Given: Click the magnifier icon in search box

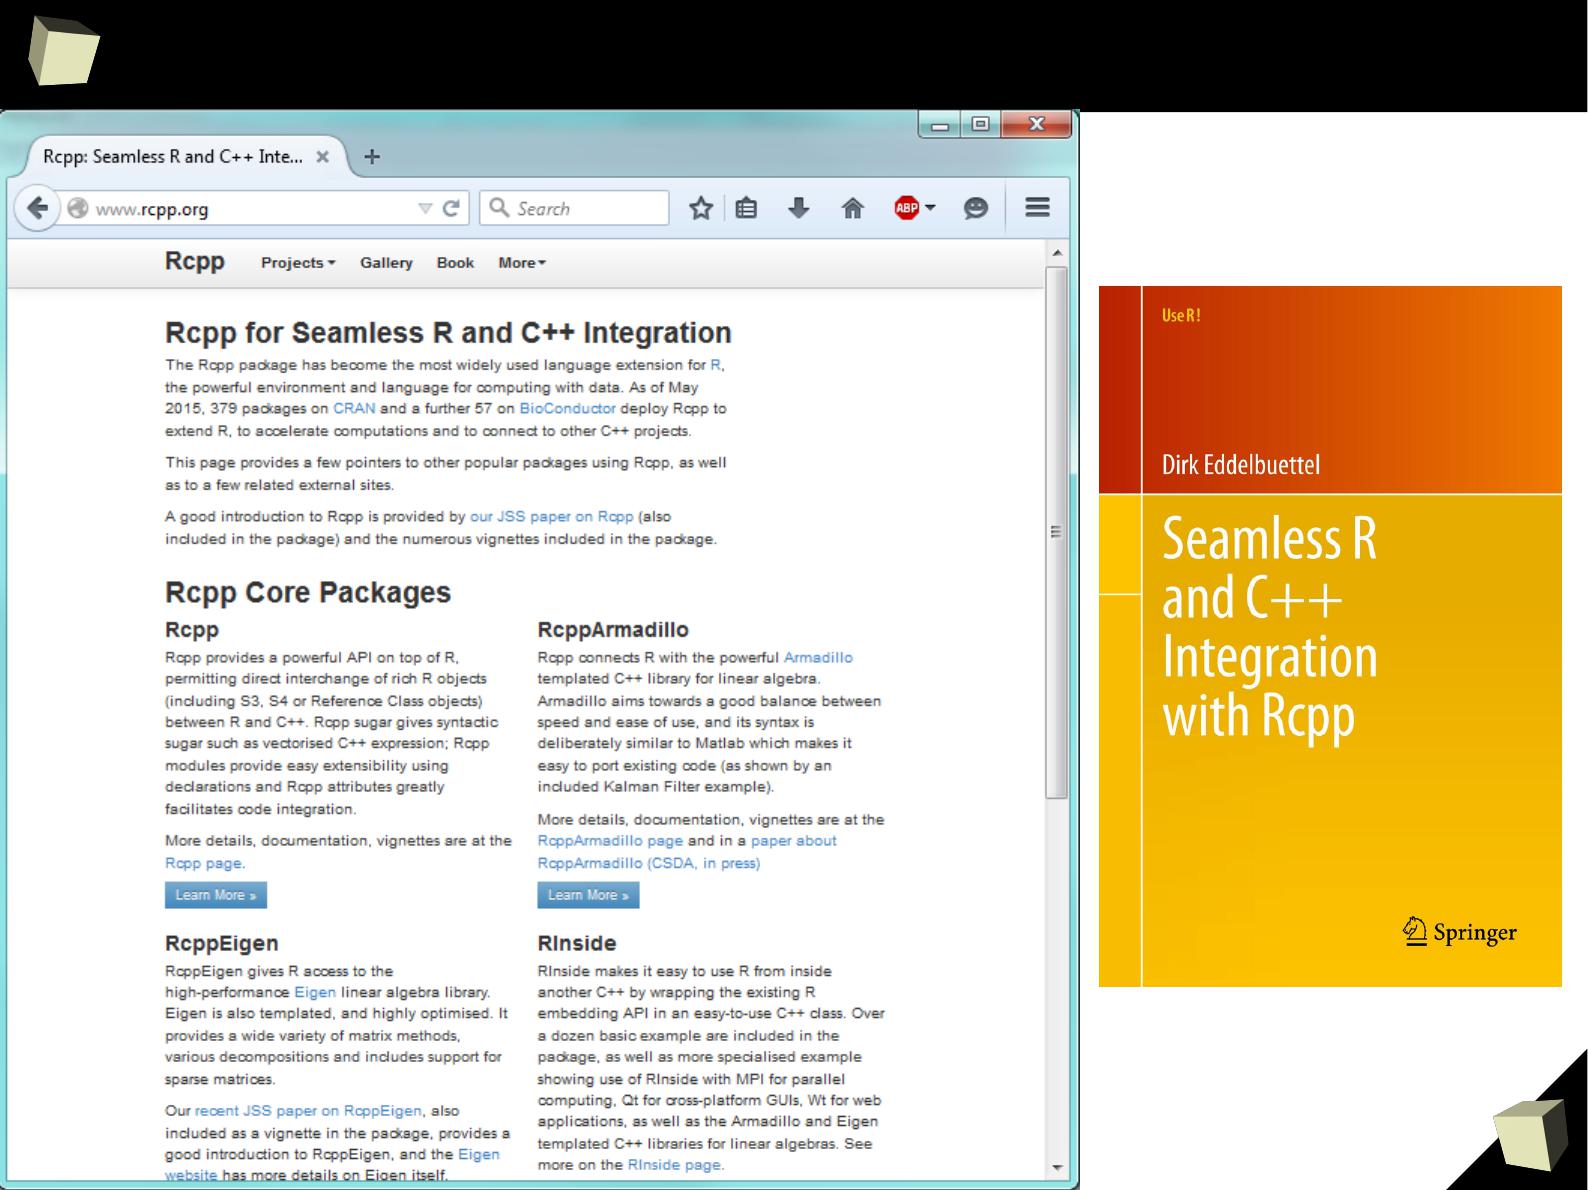Looking at the screenshot, I should (x=499, y=207).
